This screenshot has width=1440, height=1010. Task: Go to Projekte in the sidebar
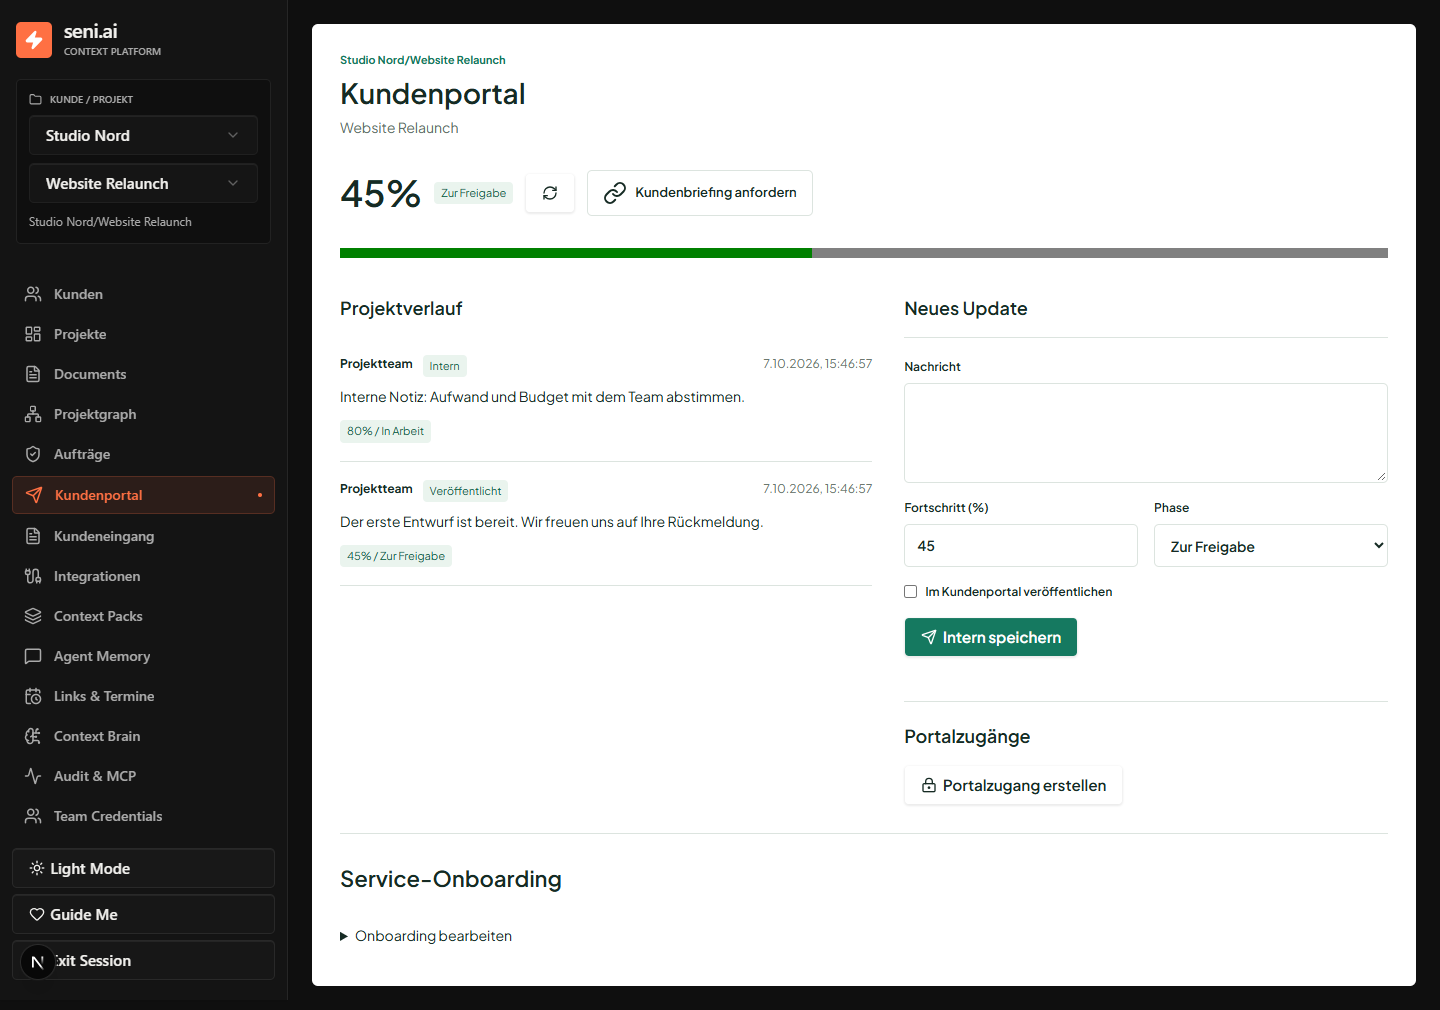(x=143, y=334)
